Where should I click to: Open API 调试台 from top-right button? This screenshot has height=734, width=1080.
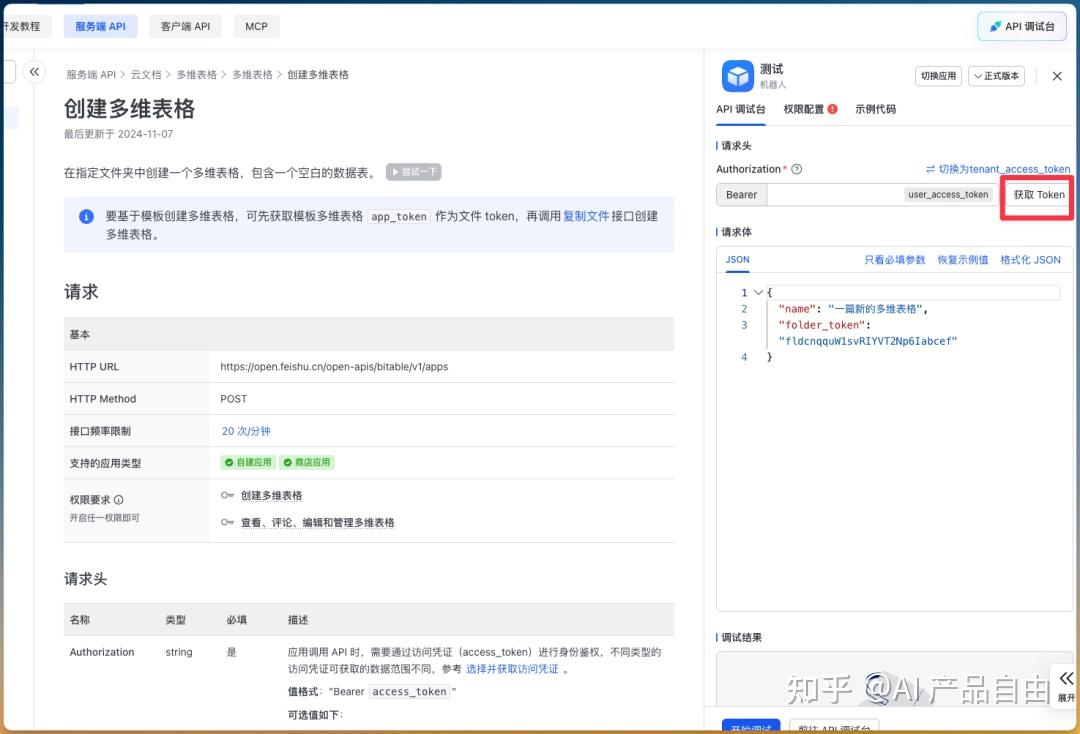pos(1022,26)
